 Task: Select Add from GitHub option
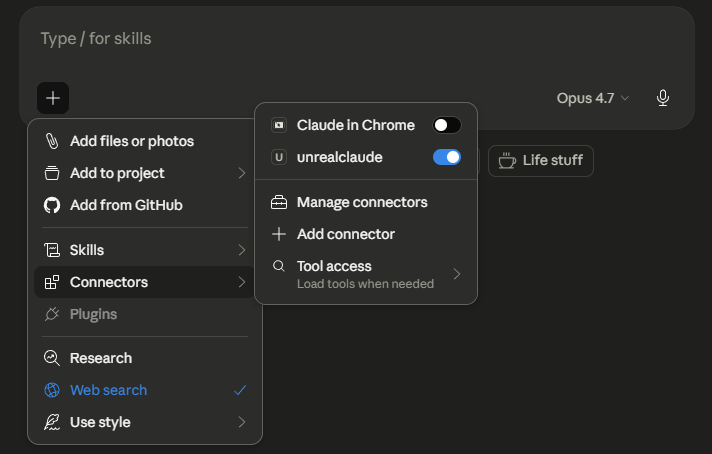pos(144,205)
